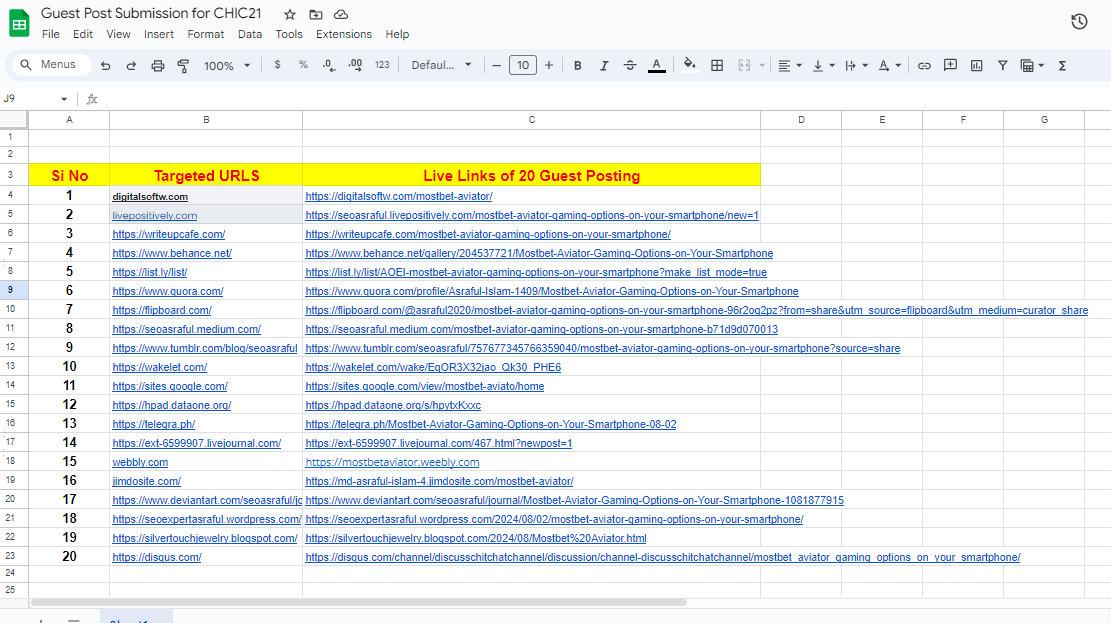This screenshot has width=1111, height=623.
Task: Toggle bold formatting
Action: (x=577, y=66)
